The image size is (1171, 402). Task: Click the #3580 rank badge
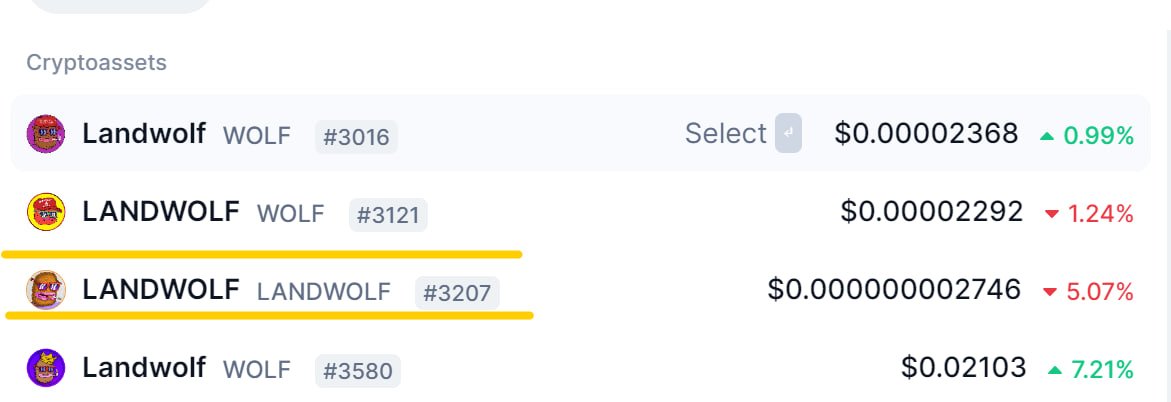pos(358,371)
